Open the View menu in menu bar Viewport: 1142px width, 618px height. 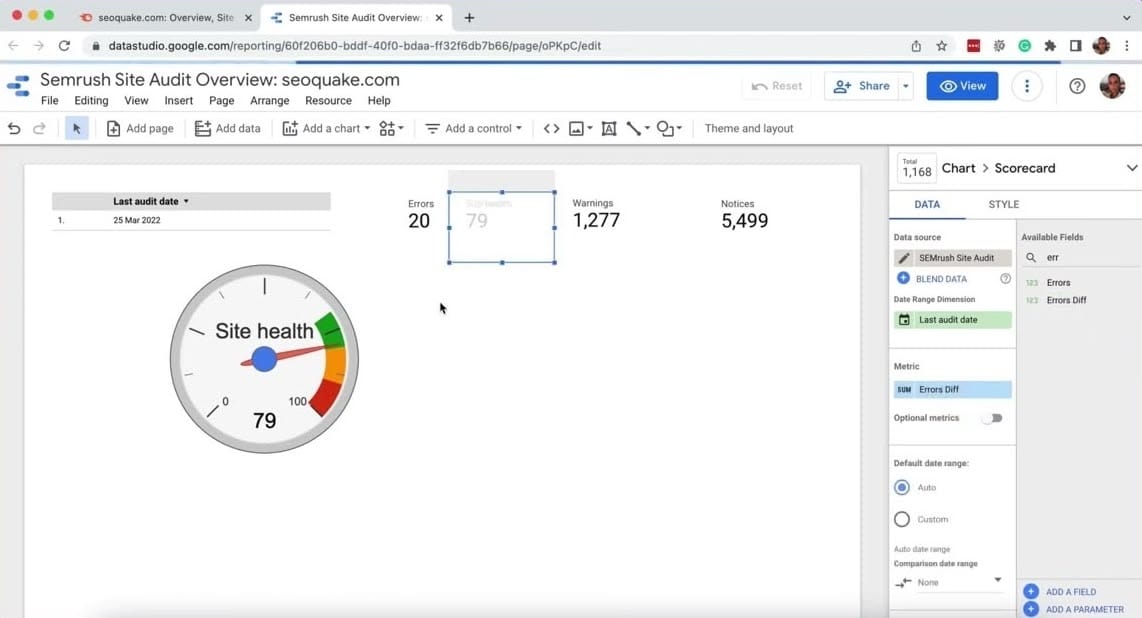(136, 100)
